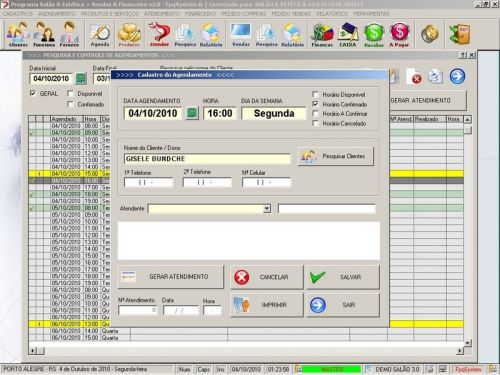Click the 2º Telefone field
500x375 pixels.
(x=207, y=182)
